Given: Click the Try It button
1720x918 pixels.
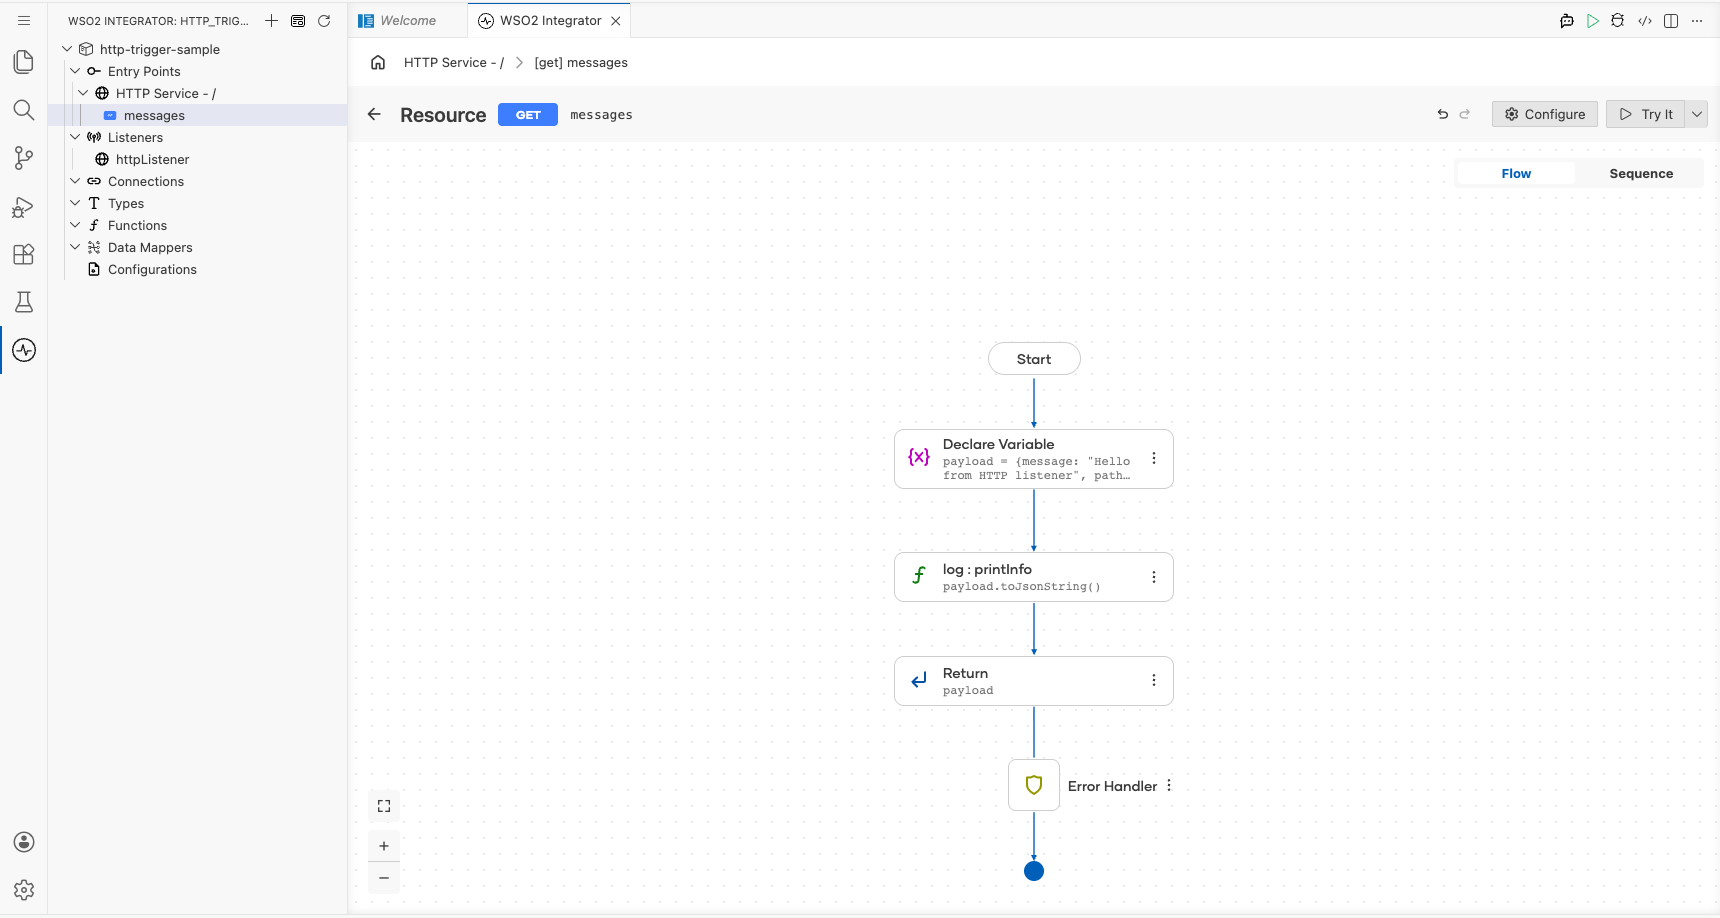Looking at the screenshot, I should [x=1646, y=114].
